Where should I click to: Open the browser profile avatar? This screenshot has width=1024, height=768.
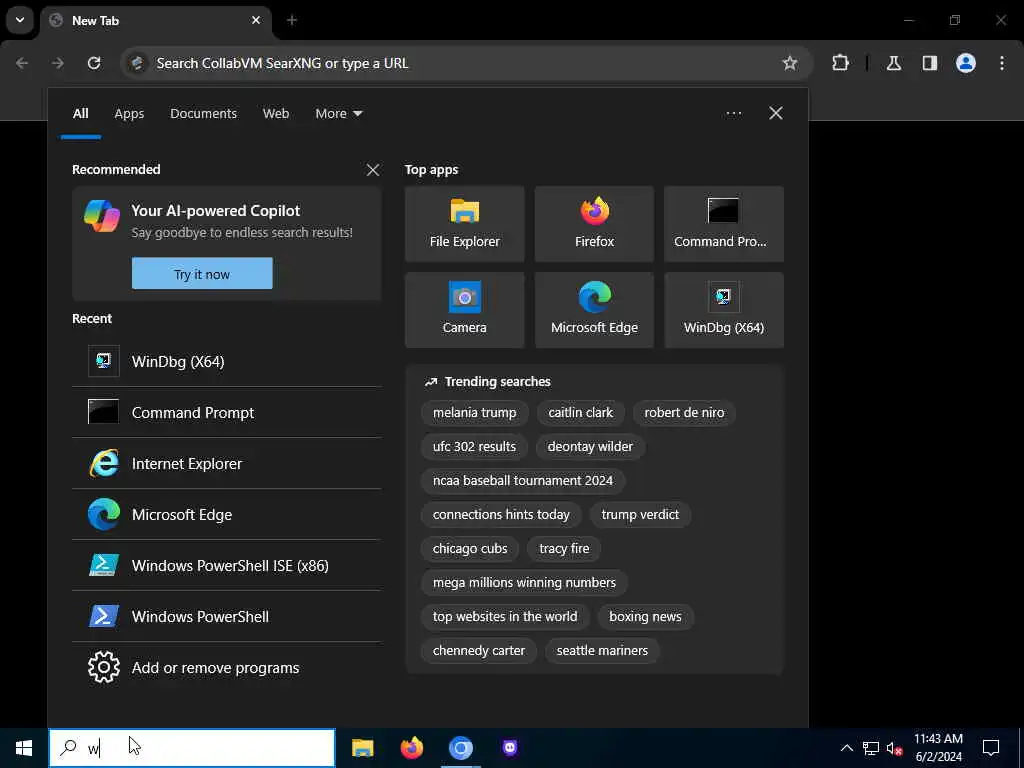tap(965, 63)
